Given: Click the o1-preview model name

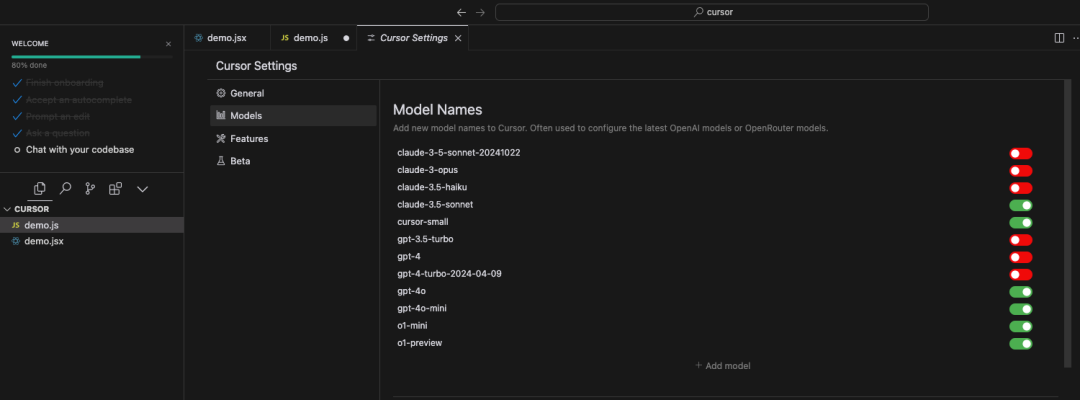Looking at the screenshot, I should 419,342.
